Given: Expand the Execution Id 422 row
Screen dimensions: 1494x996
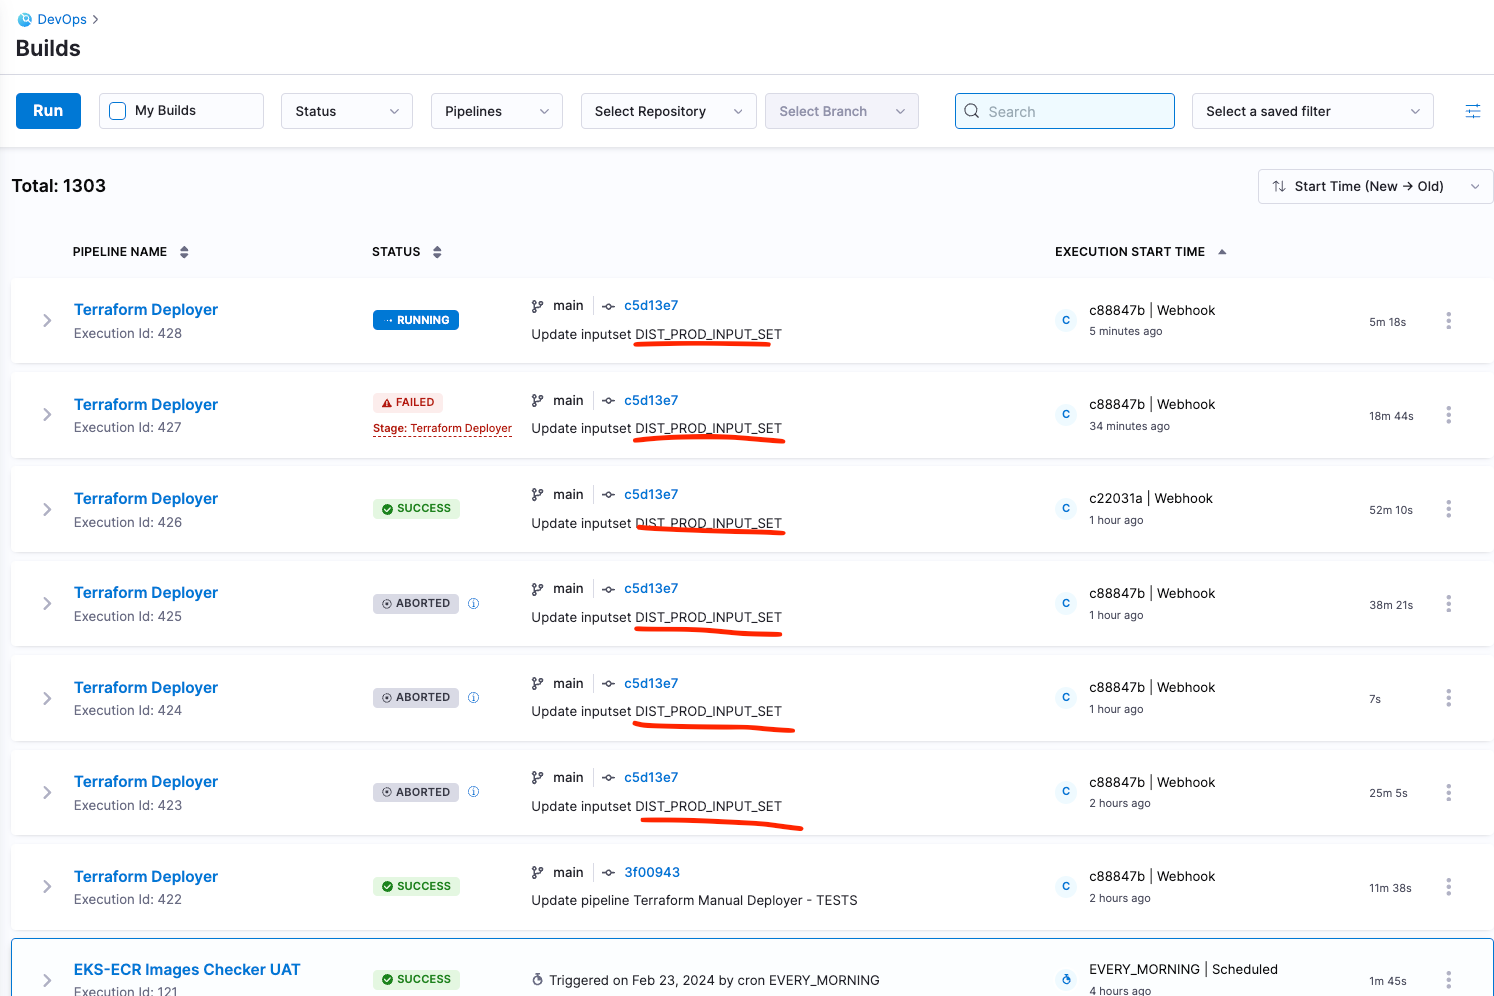Looking at the screenshot, I should (x=47, y=886).
